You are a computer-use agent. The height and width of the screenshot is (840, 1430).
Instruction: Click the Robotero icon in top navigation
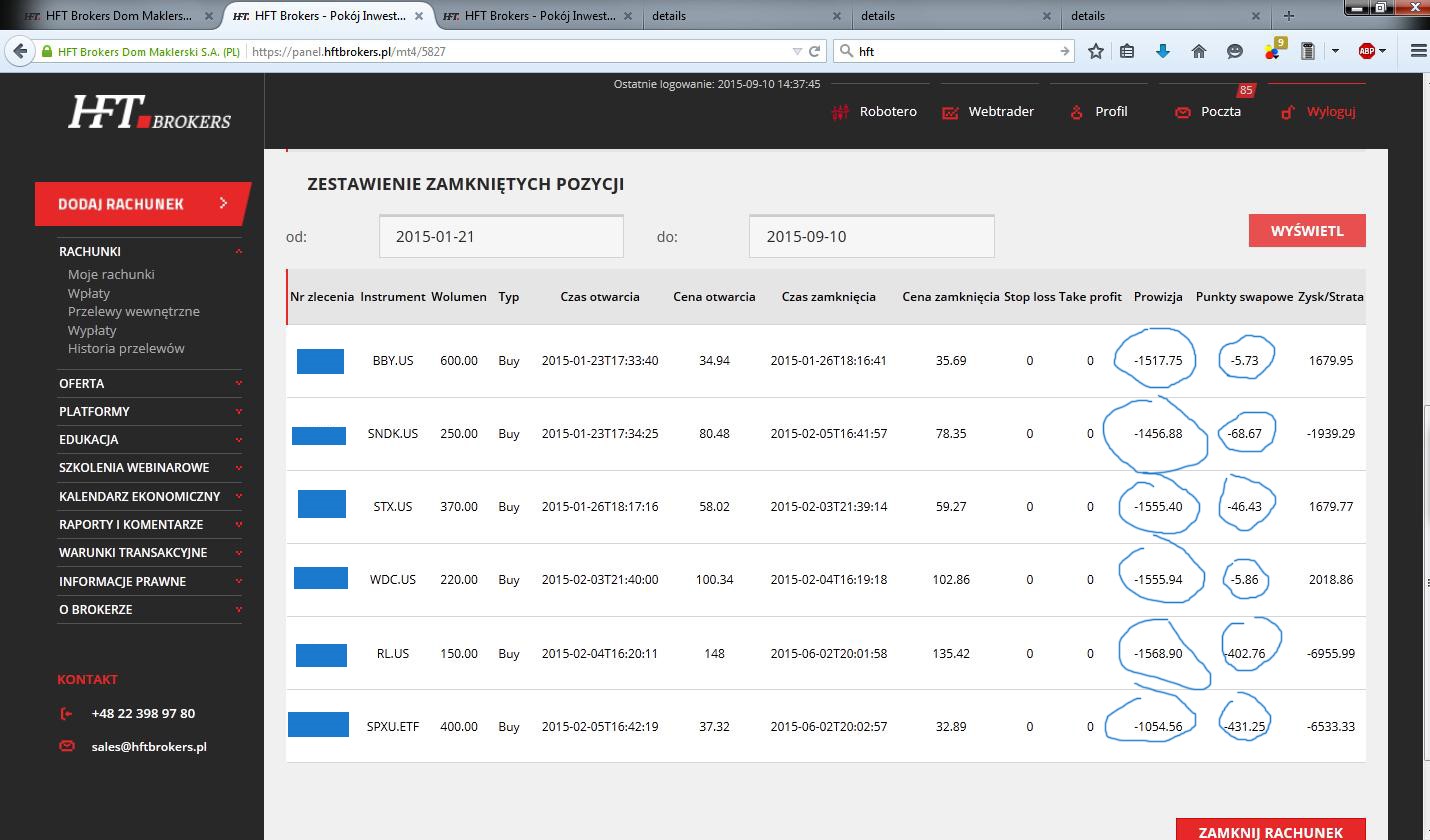(840, 112)
